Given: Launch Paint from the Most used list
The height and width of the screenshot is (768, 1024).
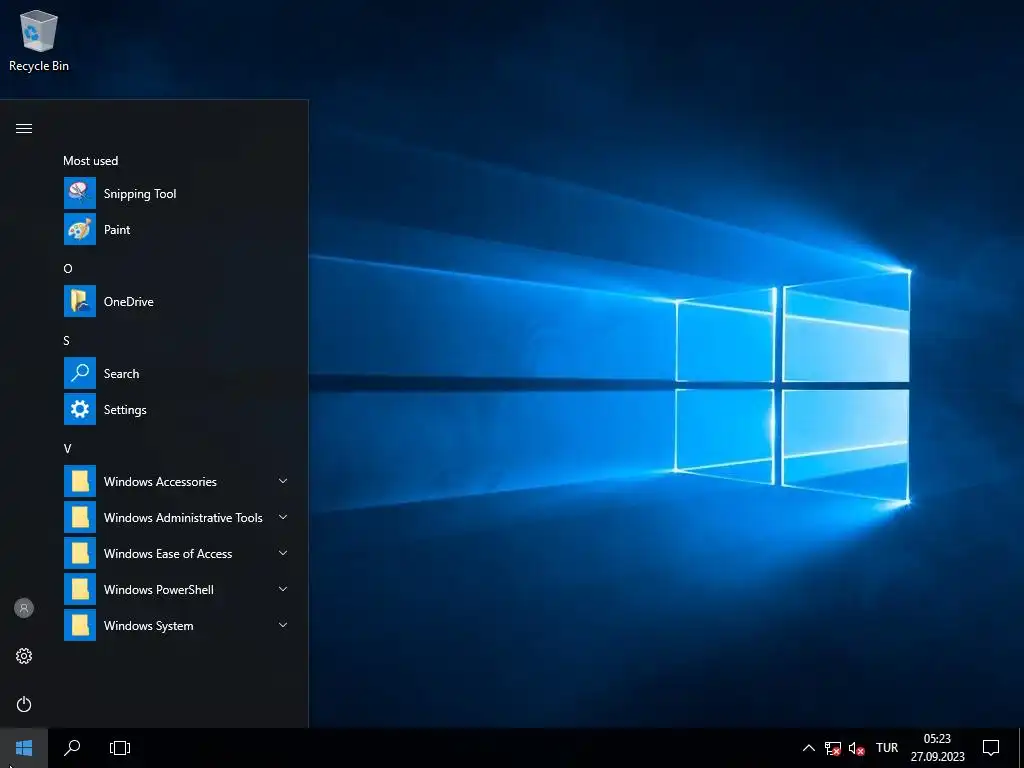Looking at the screenshot, I should click(178, 229).
